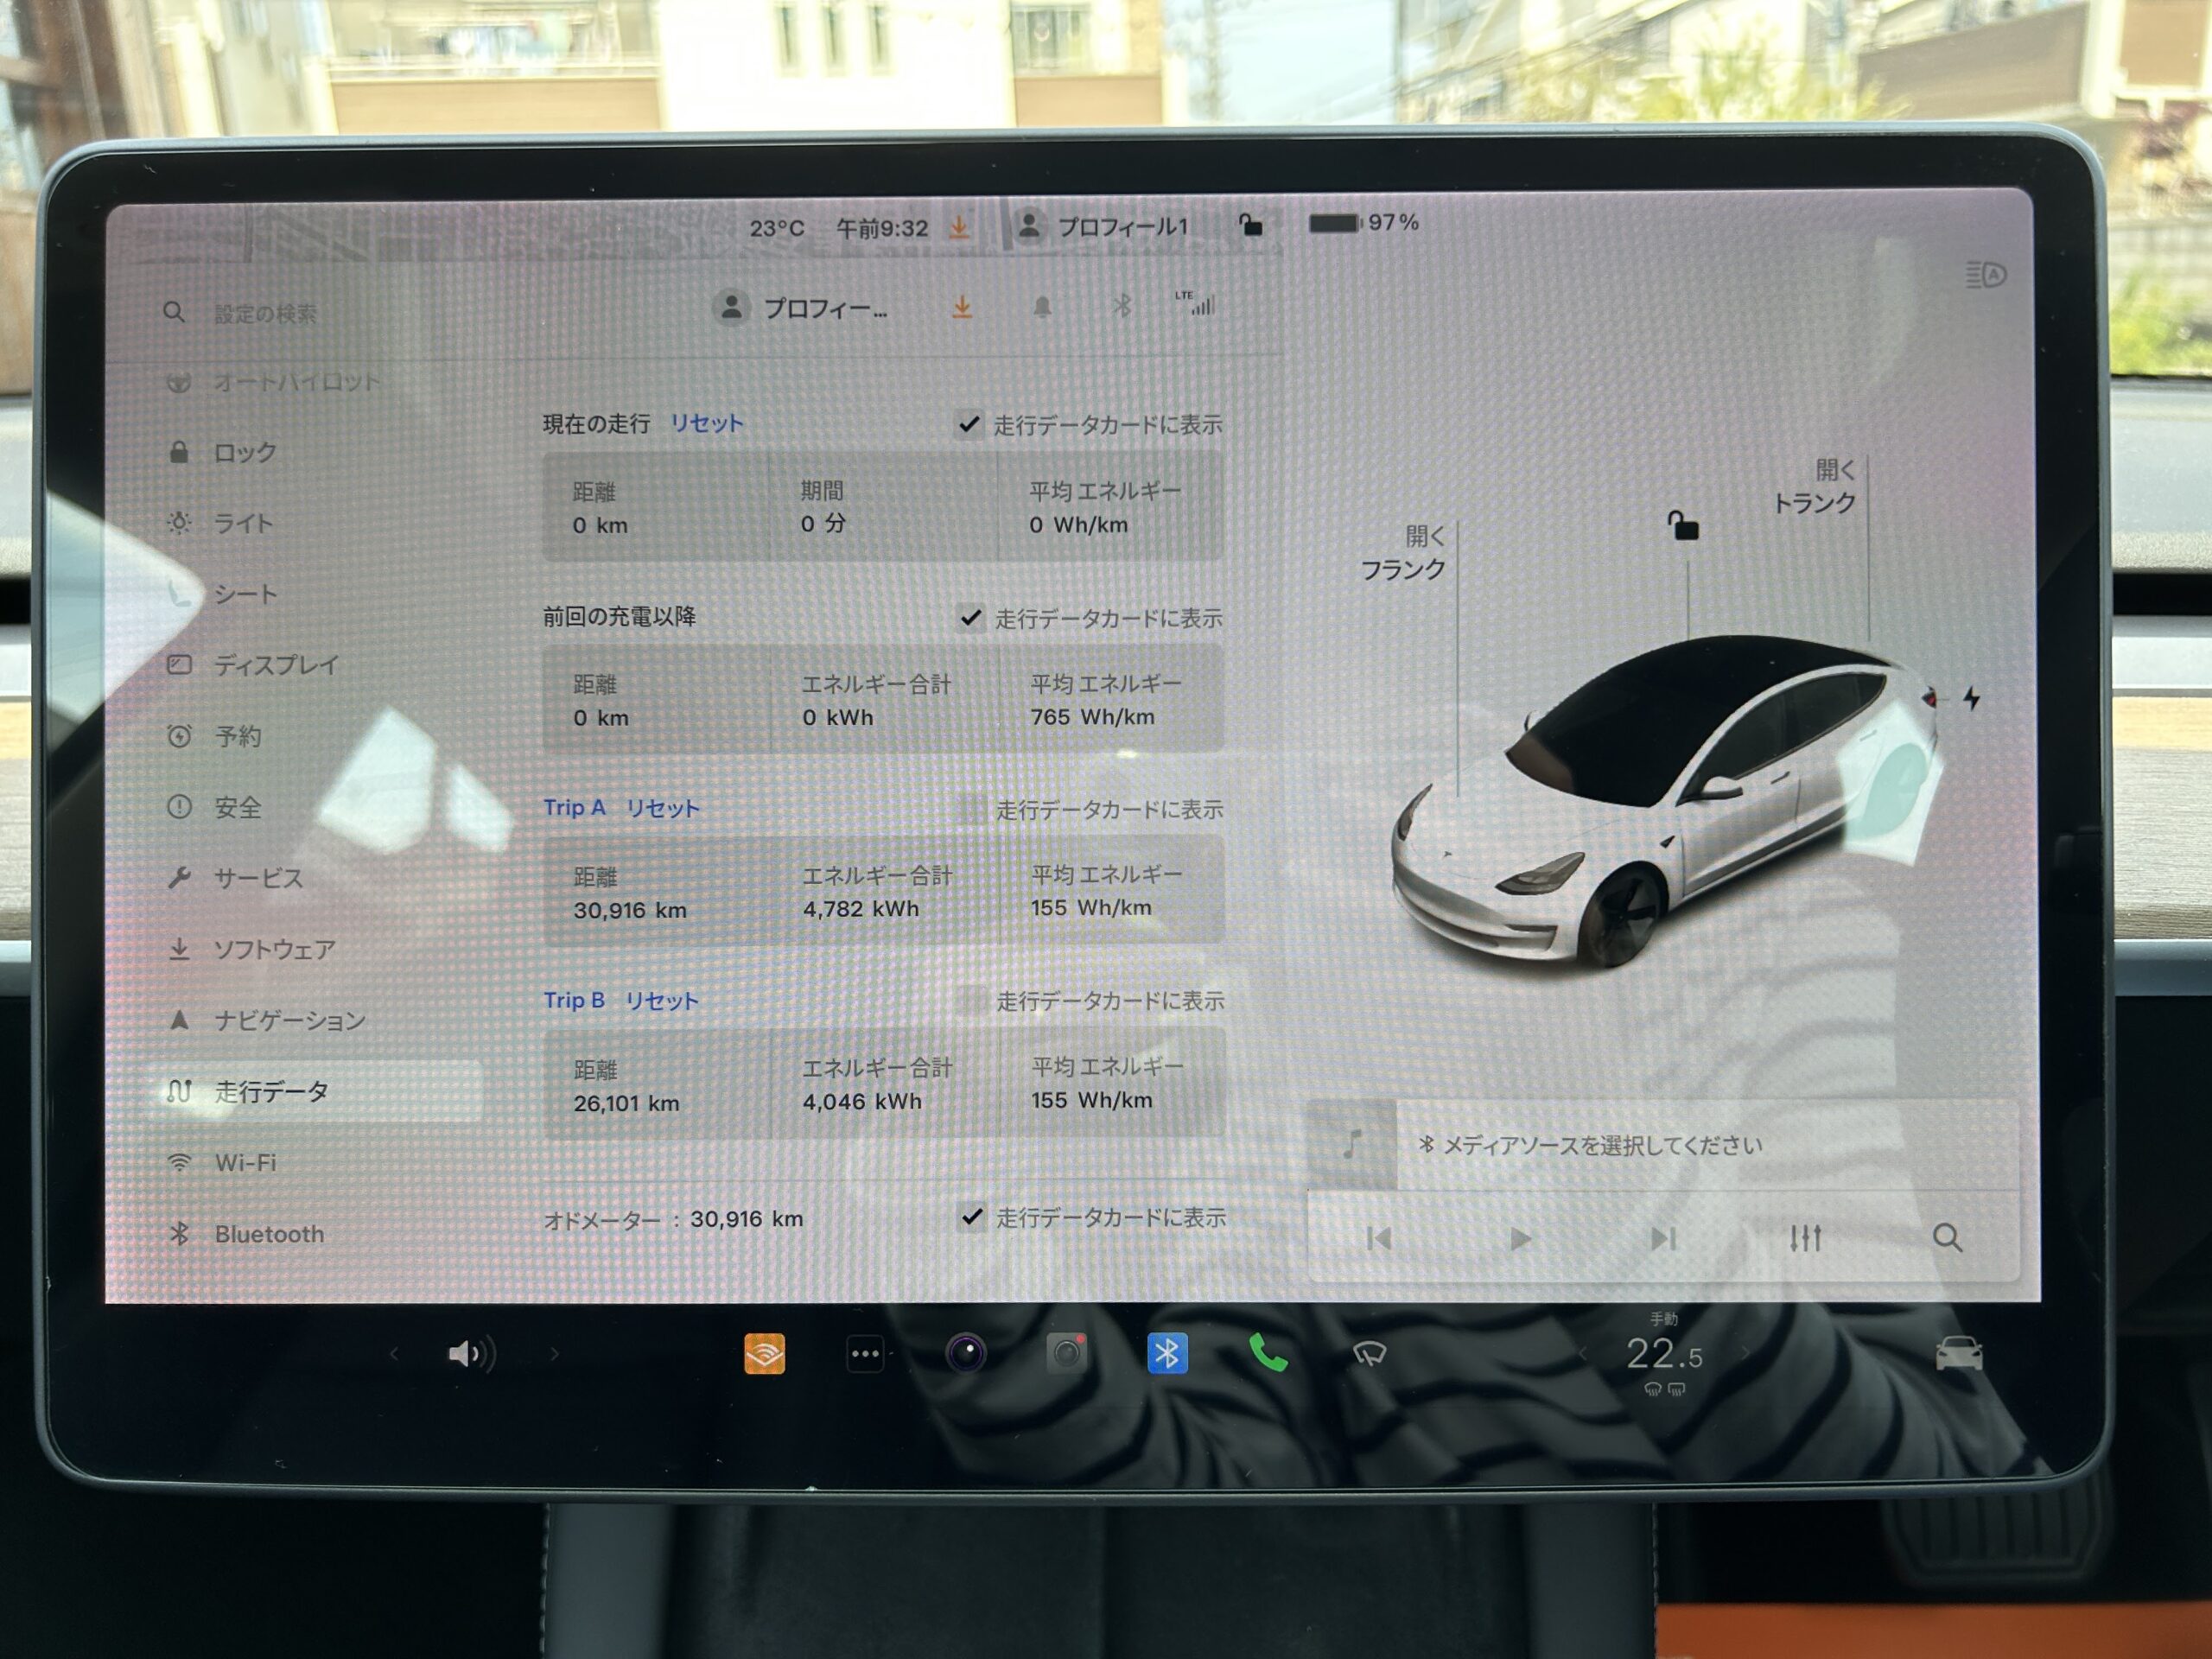Open the blue Bluetooth app icon

pos(1166,1354)
